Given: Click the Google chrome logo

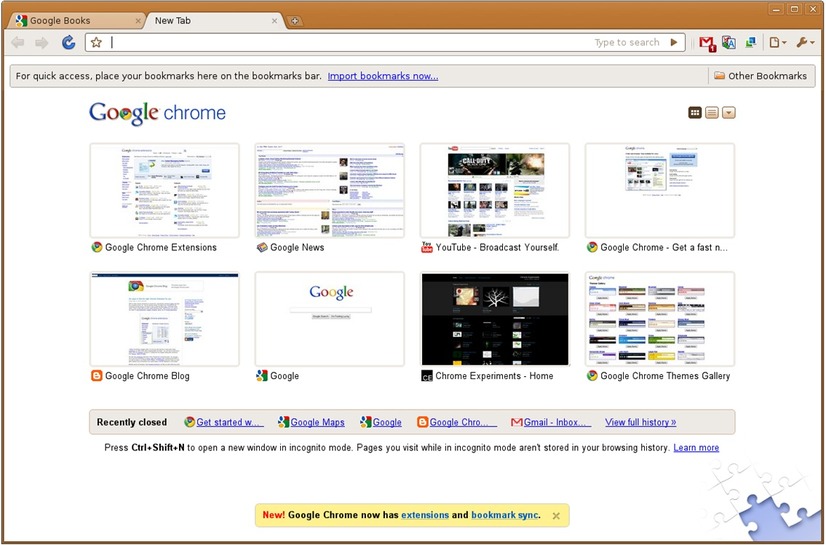Looking at the screenshot, I should coord(157,113).
